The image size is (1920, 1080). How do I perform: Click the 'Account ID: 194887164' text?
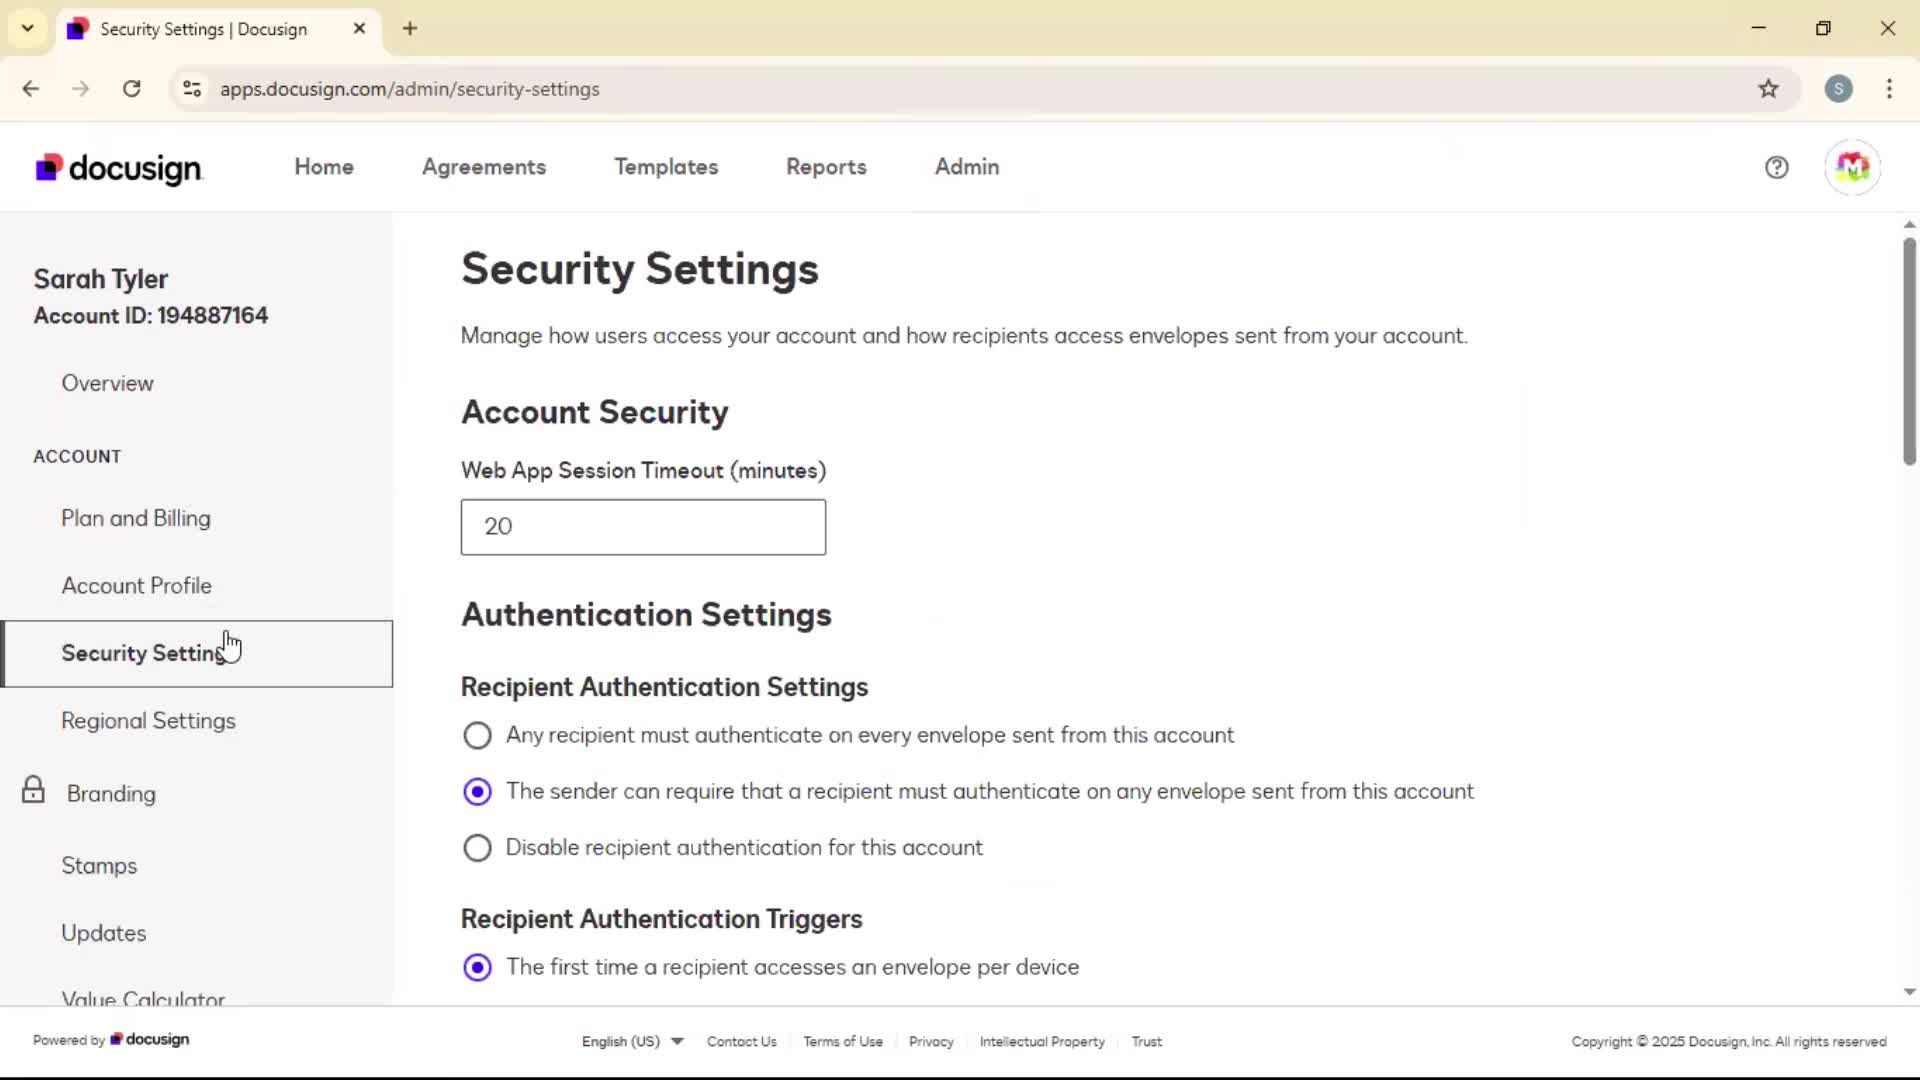click(x=151, y=316)
